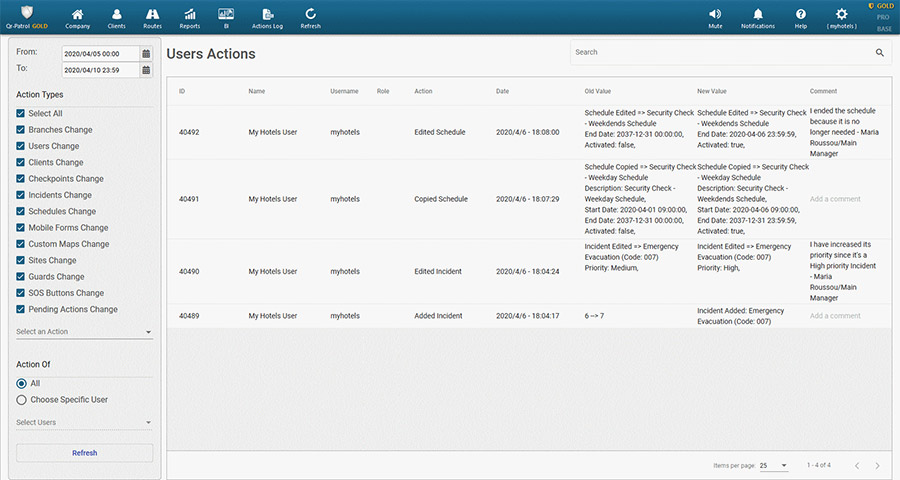Viewport: 900px width, 480px height.
Task: Expand the Select an Action dropdown
Action: click(84, 332)
